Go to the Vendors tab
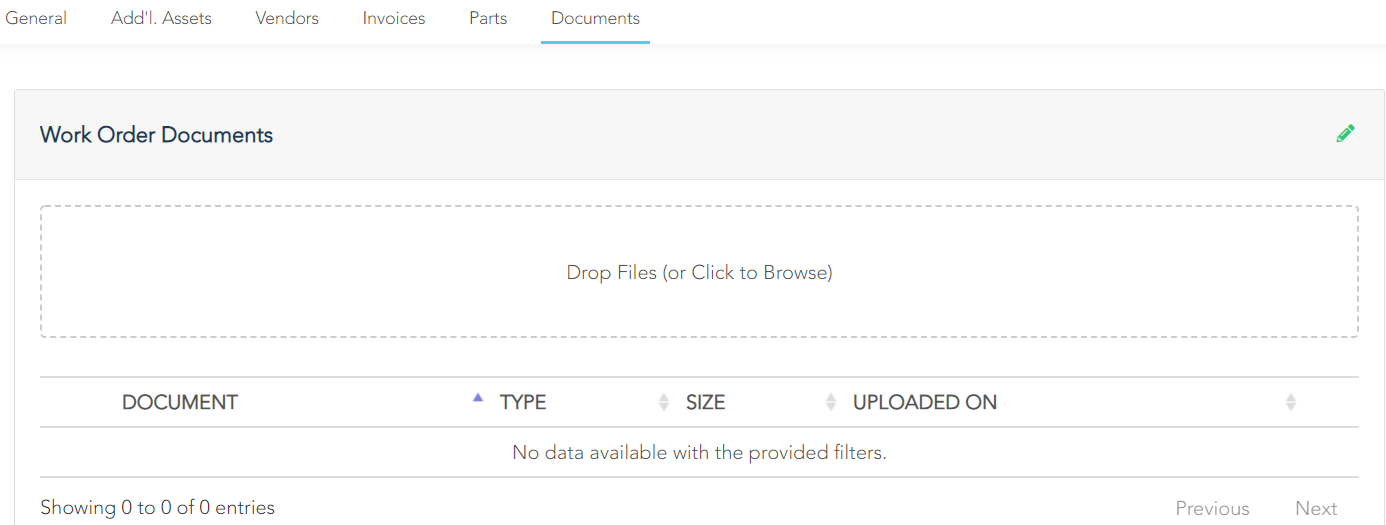The height and width of the screenshot is (525, 1386). pos(287,18)
